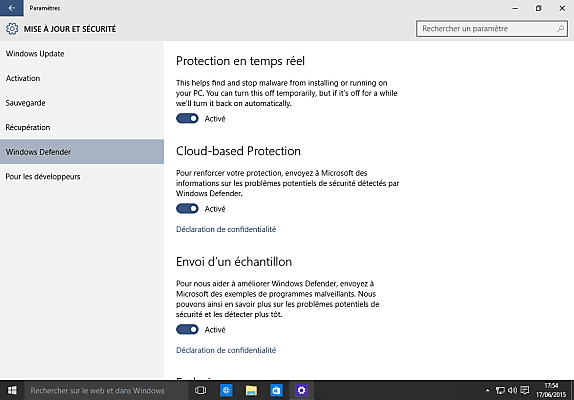Open the Action Center notifications icon
This screenshot has width=574, height=400.
[x=525, y=390]
